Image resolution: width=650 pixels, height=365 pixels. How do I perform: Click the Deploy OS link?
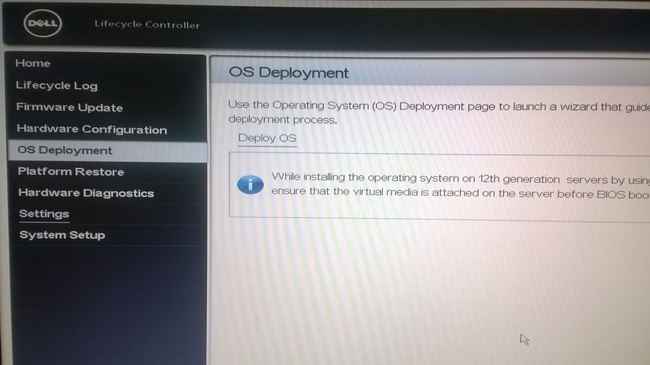[267, 138]
